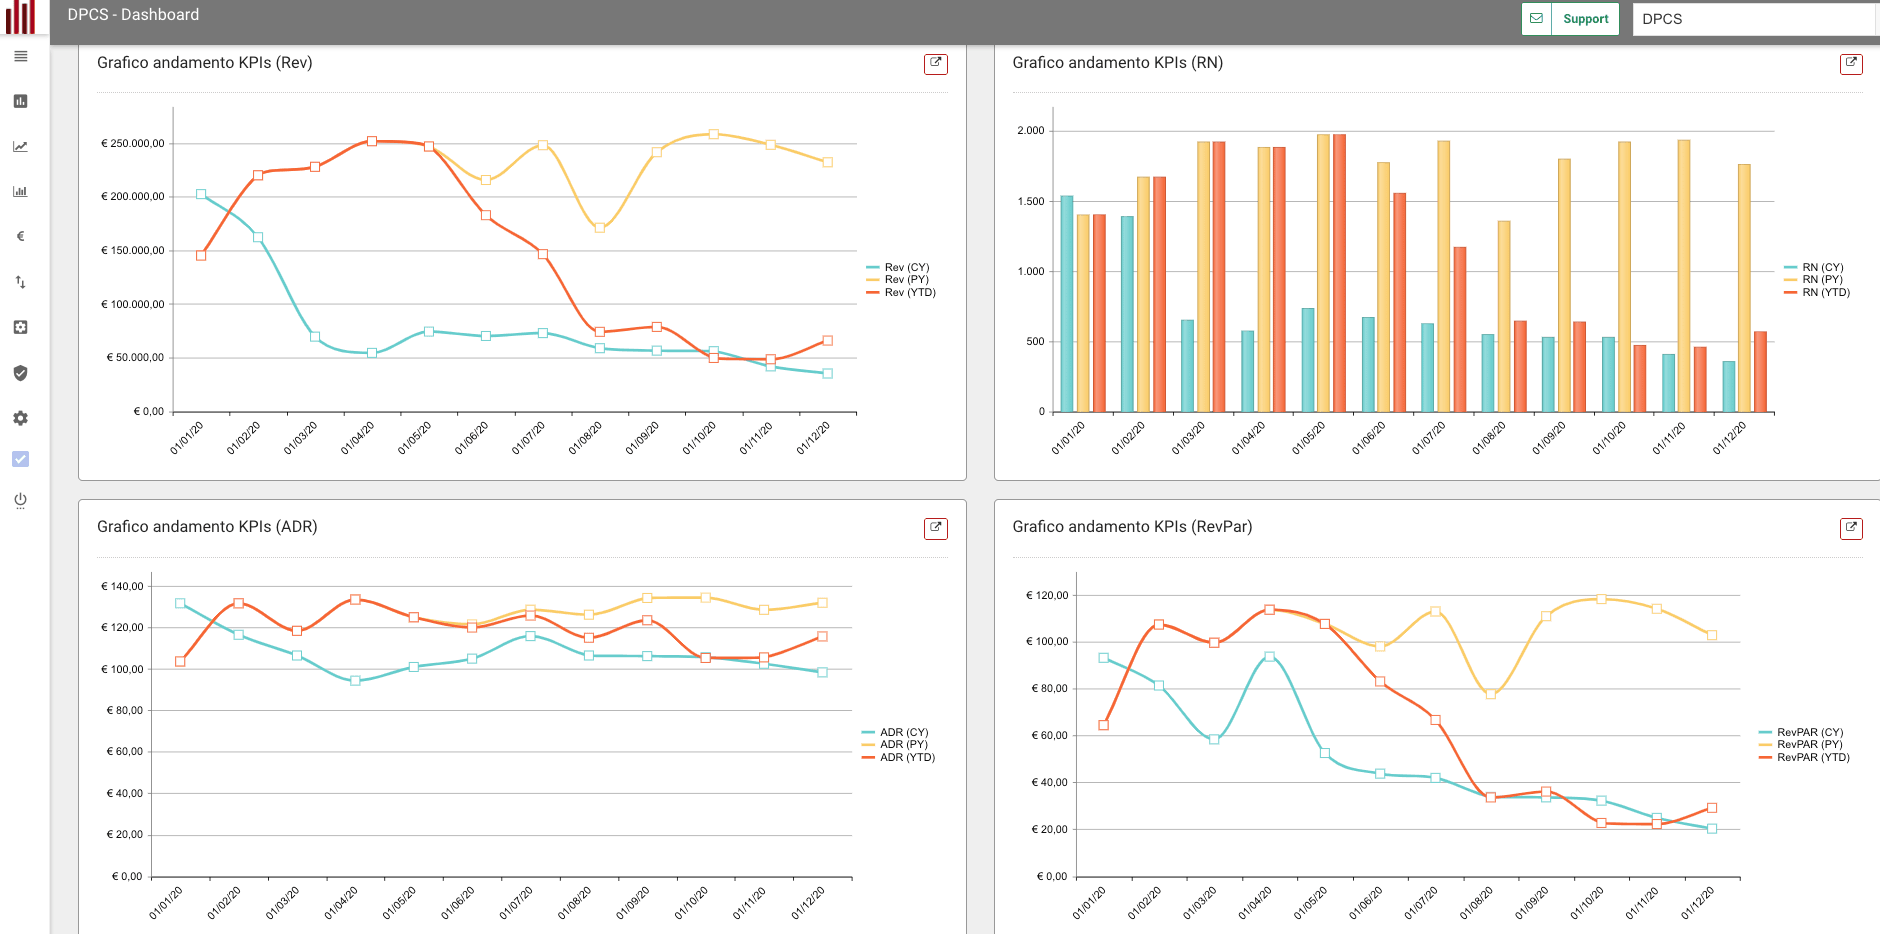Viewport: 1880px width, 934px height.
Task: Open the settings gear icon in sidebar
Action: coord(20,418)
